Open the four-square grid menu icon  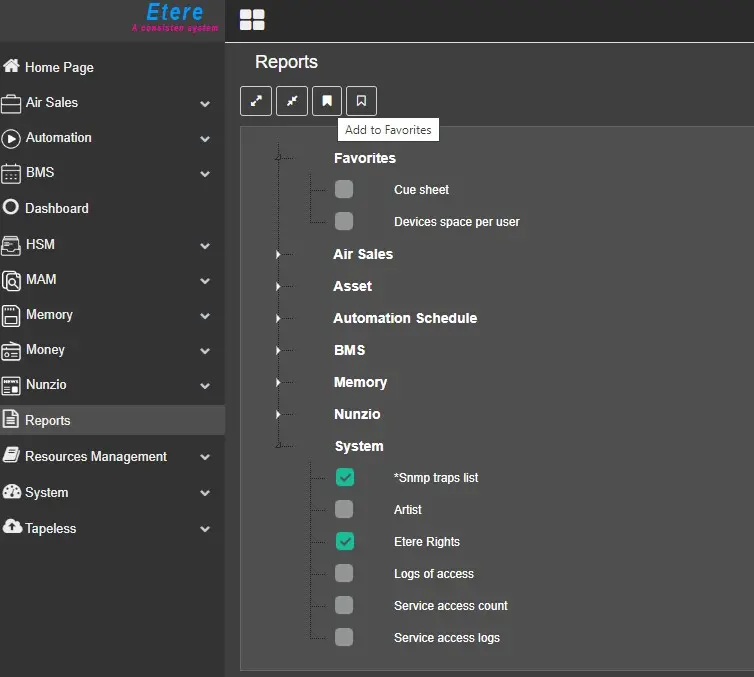[253, 20]
